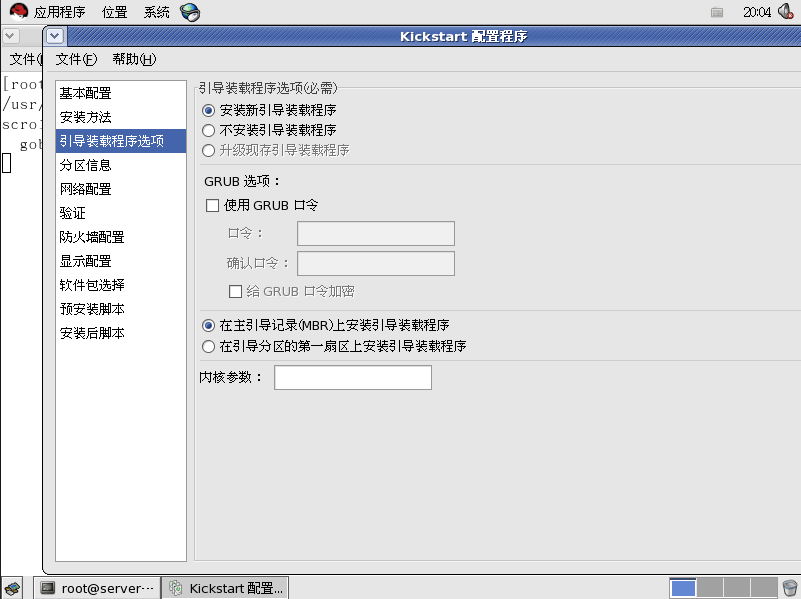This screenshot has width=801, height=599.
Task: Switch to the fourth workspace in switcher
Action: pyautogui.click(x=764, y=588)
